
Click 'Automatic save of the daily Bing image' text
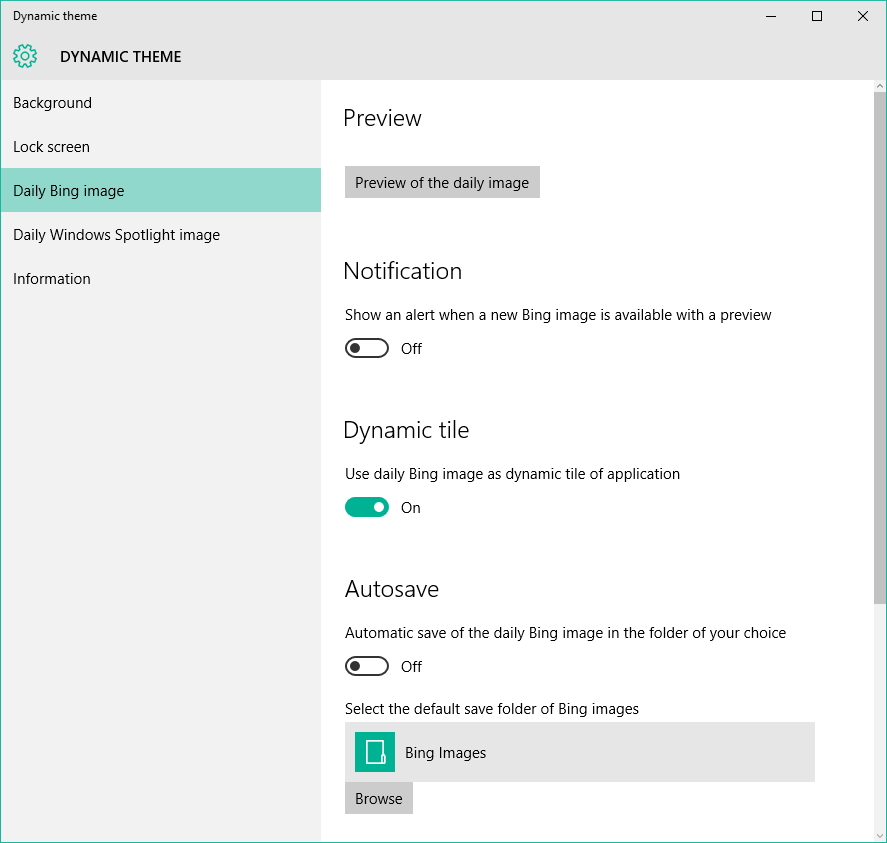click(565, 633)
